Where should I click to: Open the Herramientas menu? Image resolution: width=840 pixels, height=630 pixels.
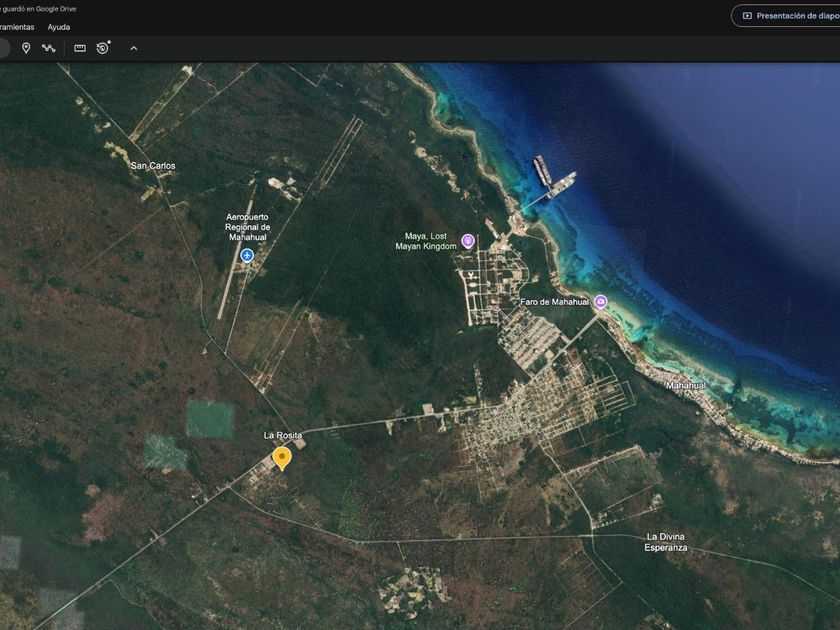pyautogui.click(x=17, y=27)
